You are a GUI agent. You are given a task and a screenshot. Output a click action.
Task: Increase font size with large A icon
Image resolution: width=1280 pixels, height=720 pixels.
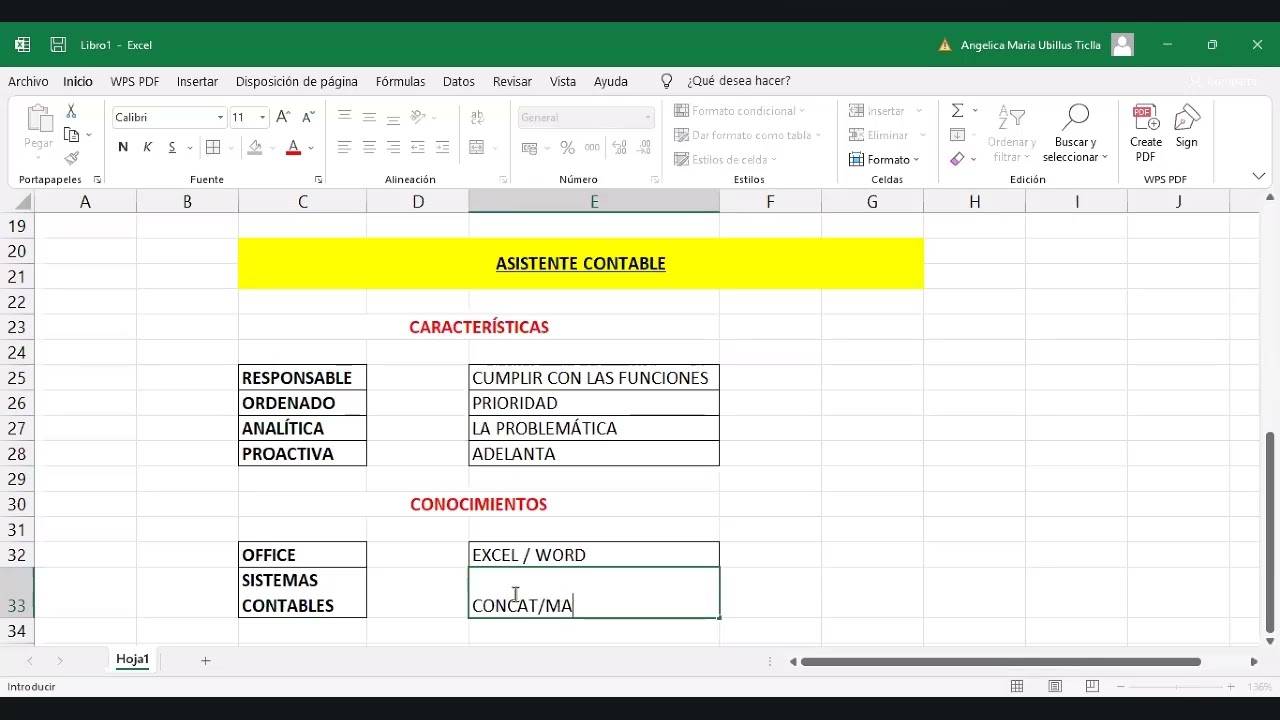point(283,117)
